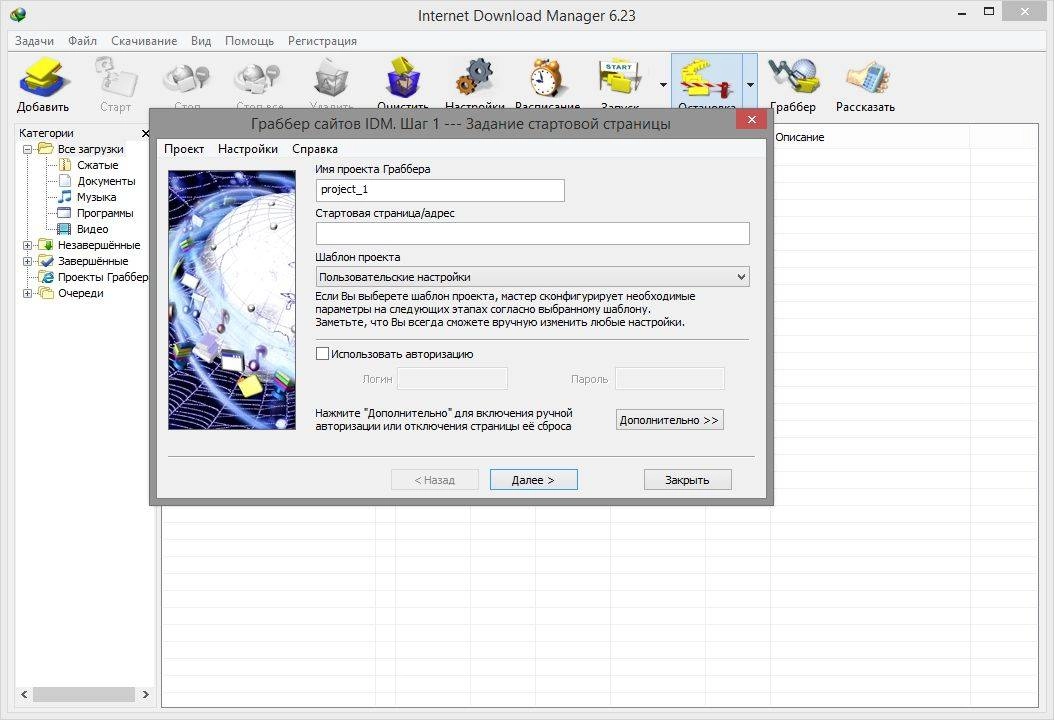Viewport: 1054px width, 720px height.
Task: Open the Вид menu
Action: coord(201,41)
